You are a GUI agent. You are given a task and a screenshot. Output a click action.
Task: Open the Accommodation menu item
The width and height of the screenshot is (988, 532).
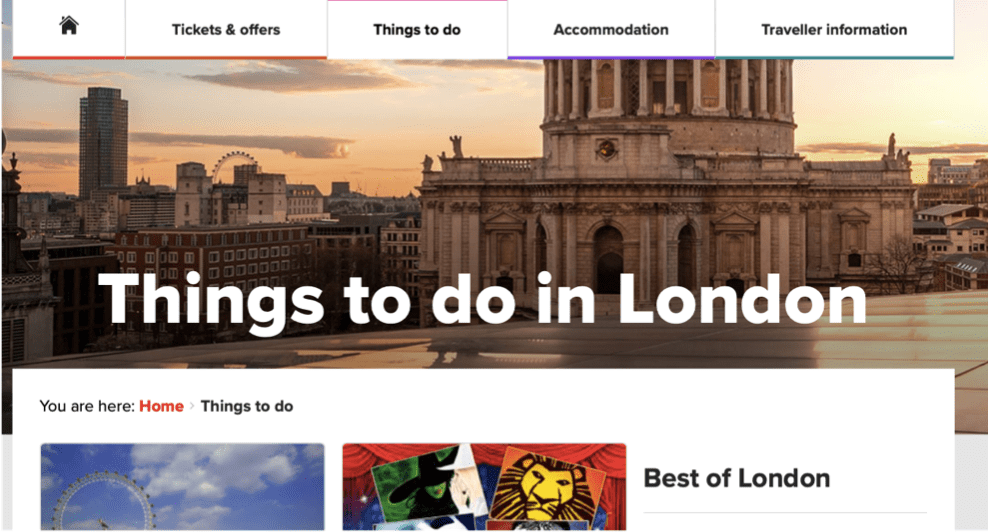(611, 30)
